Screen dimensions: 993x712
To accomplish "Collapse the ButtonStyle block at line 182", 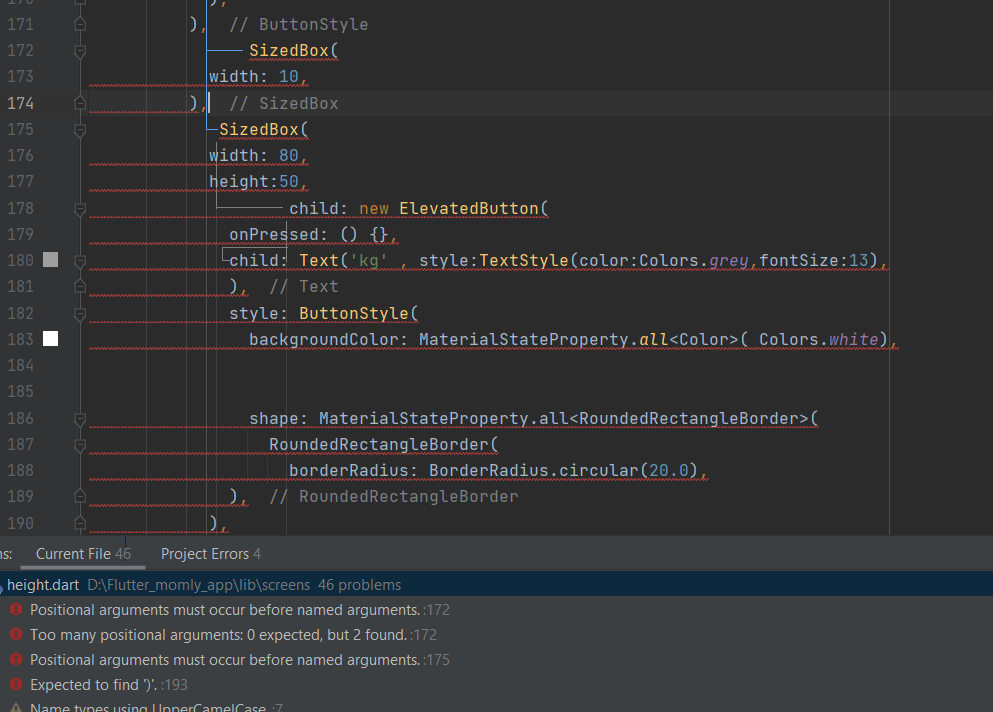I will pos(80,314).
